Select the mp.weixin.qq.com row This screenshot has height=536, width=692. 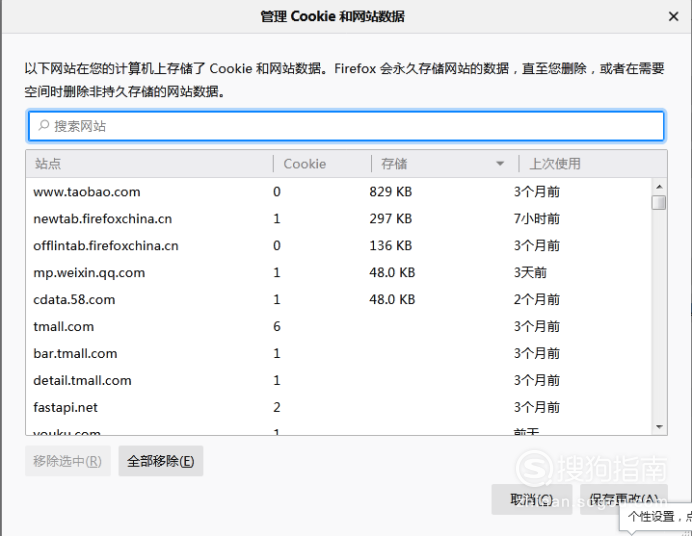coord(338,273)
